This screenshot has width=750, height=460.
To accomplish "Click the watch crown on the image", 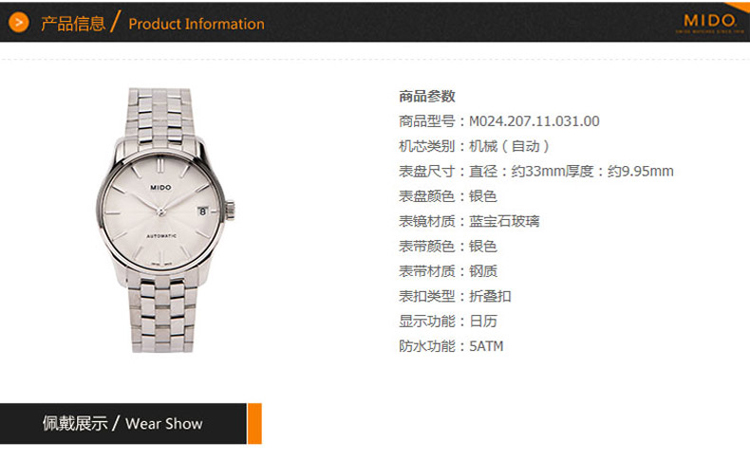I will 230,210.
